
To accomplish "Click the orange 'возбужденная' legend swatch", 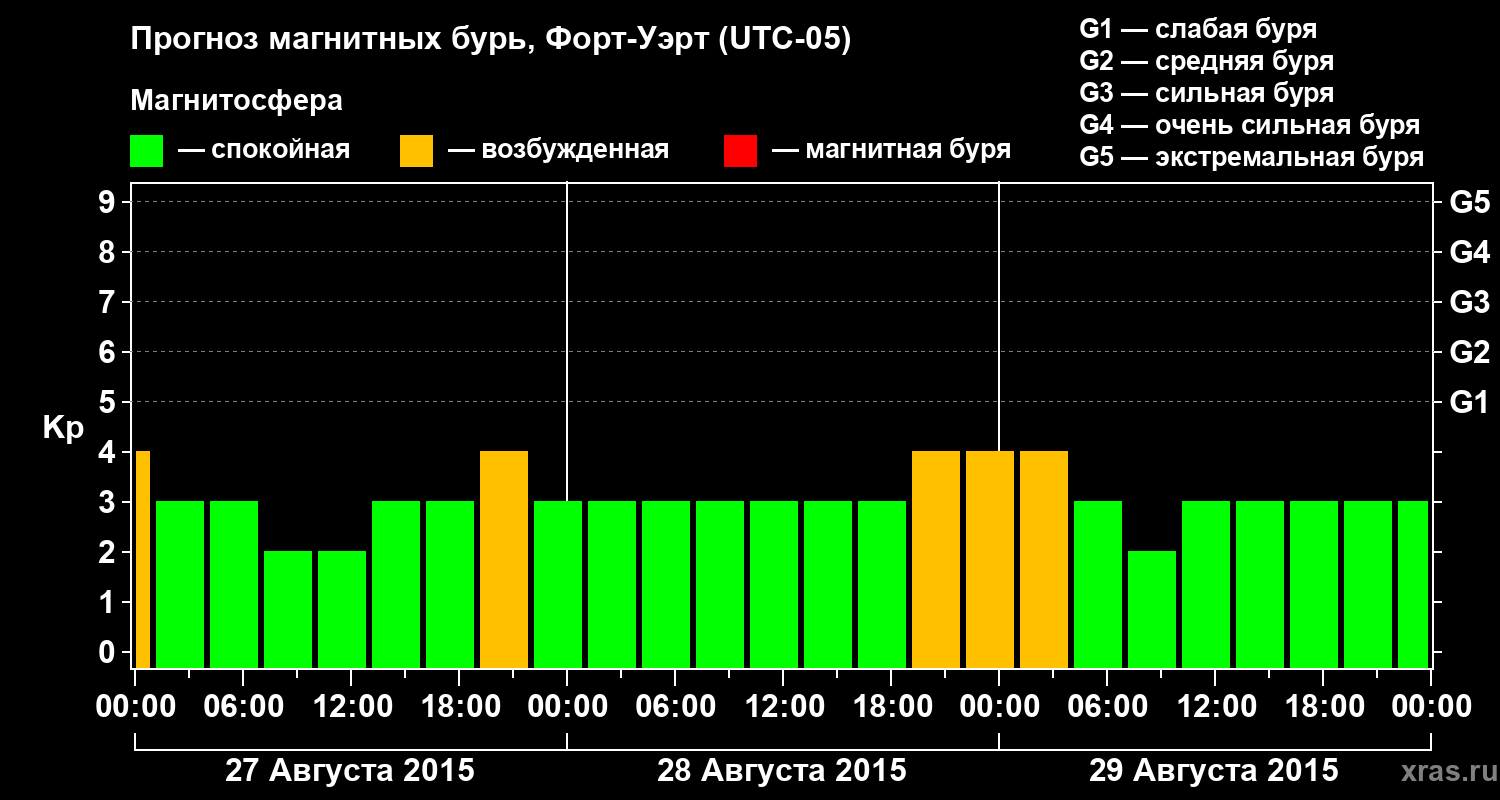I will click(x=416, y=151).
